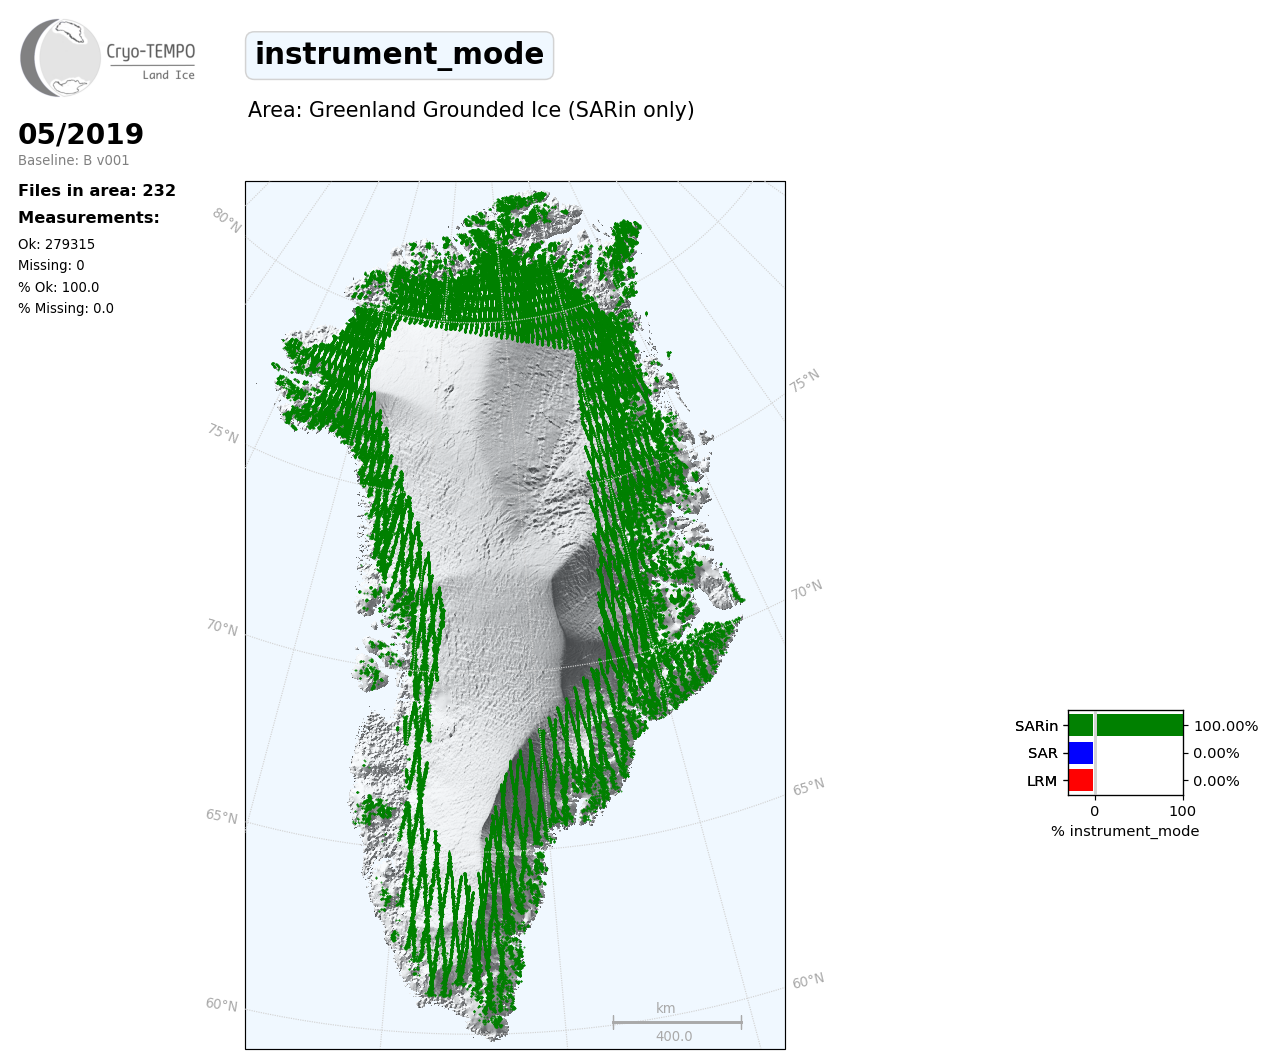Click the % instrument_mode axis title

[1124, 831]
